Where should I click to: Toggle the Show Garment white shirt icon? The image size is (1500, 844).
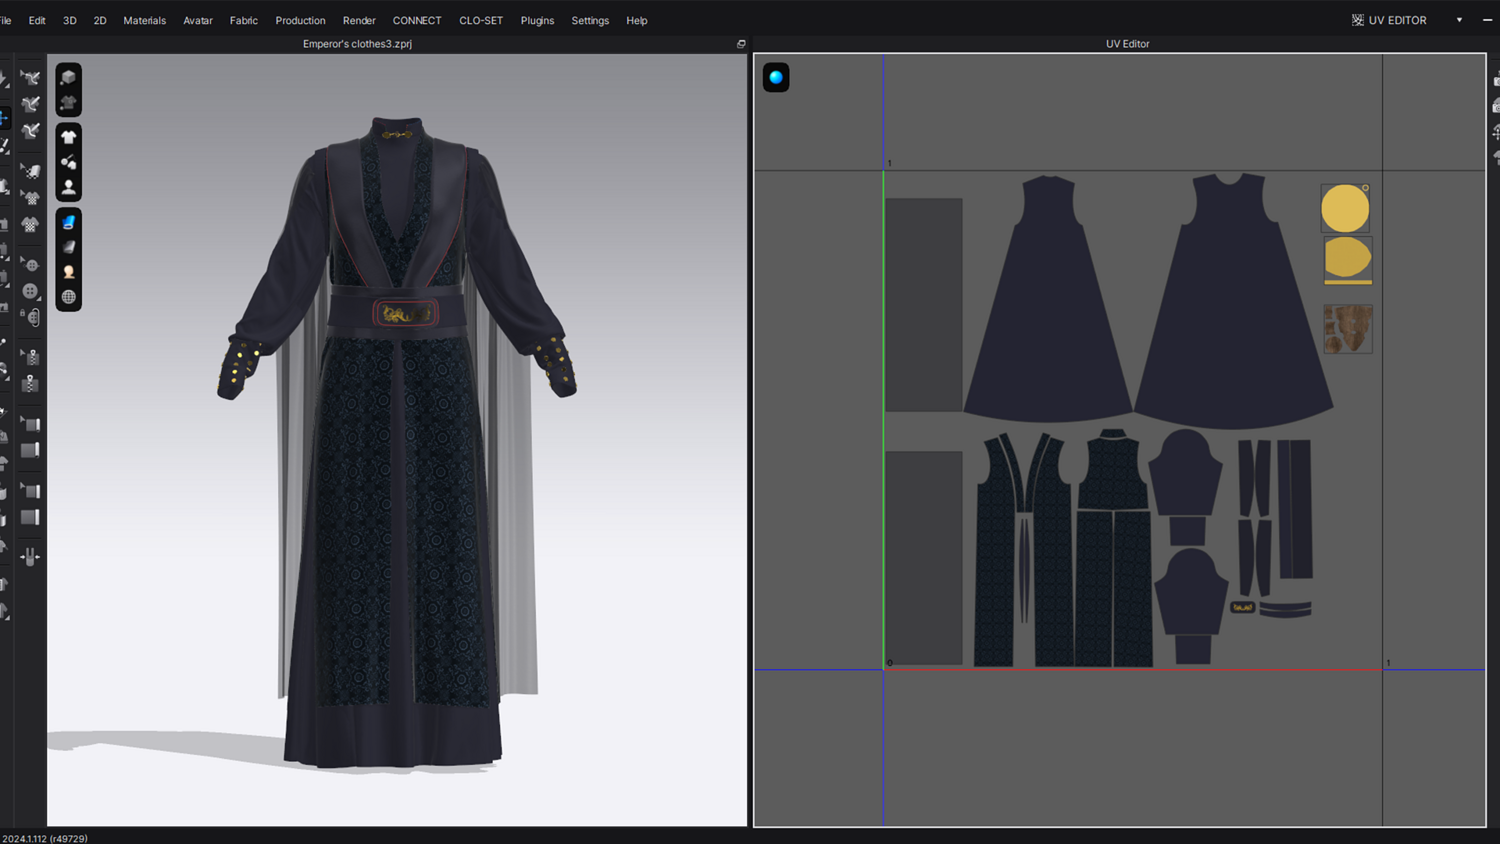(x=68, y=137)
